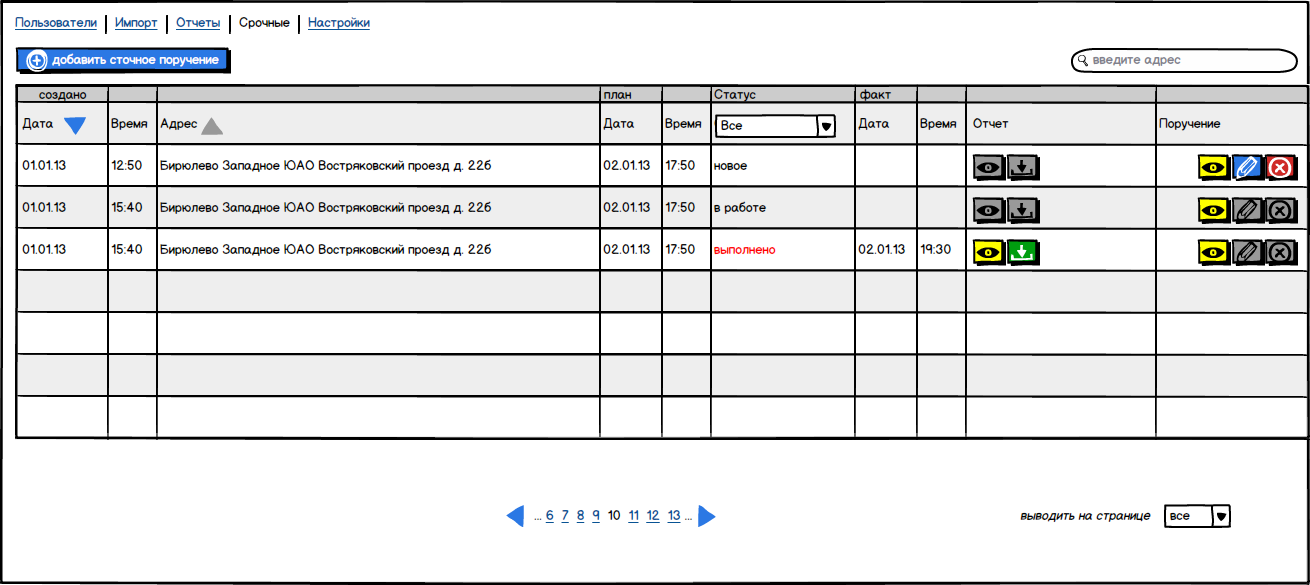The width and height of the screenshot is (1310, 585).
Task: Click disabled delete icon in выполнено row
Action: (x=1280, y=252)
